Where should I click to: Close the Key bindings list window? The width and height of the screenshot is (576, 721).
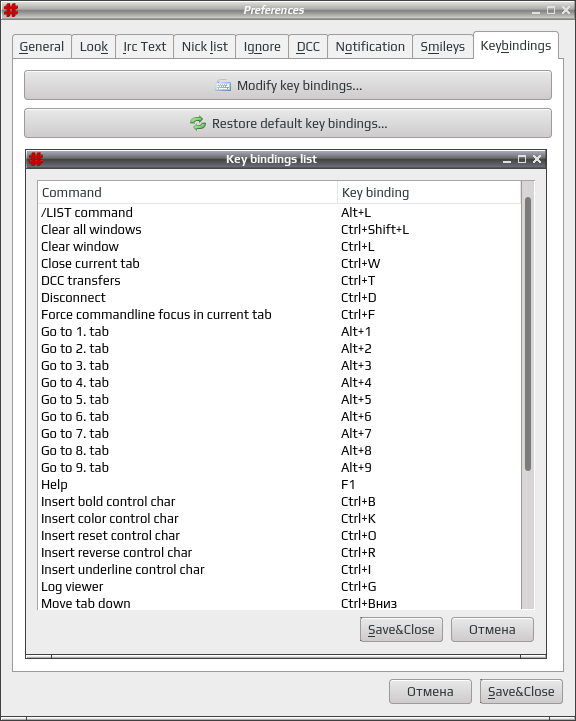point(537,159)
